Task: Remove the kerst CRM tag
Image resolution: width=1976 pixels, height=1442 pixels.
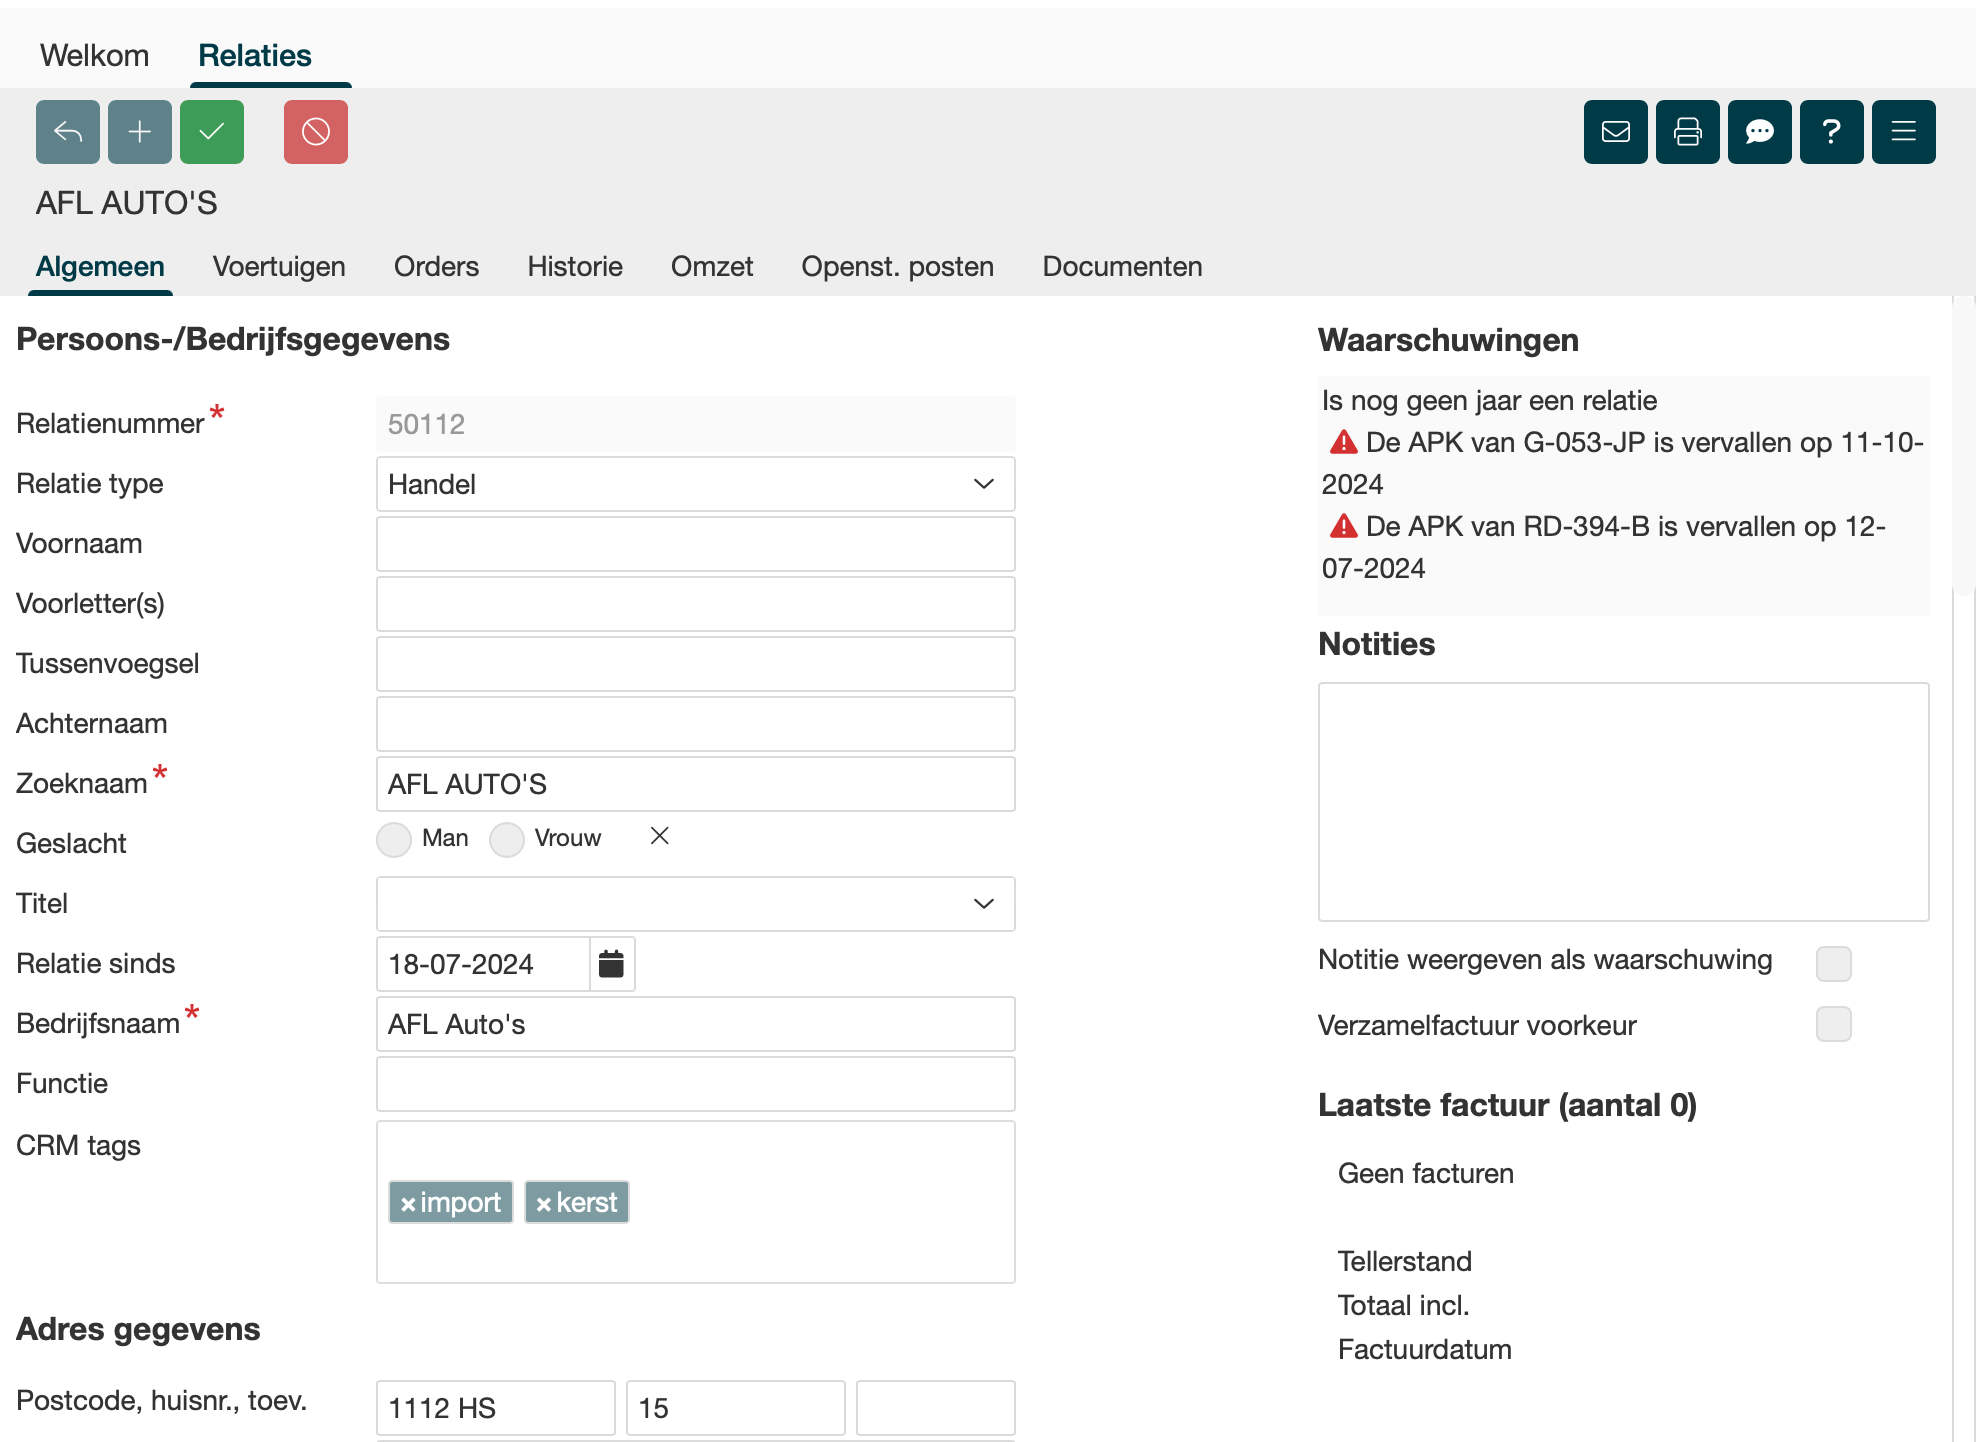Action: (x=544, y=1204)
